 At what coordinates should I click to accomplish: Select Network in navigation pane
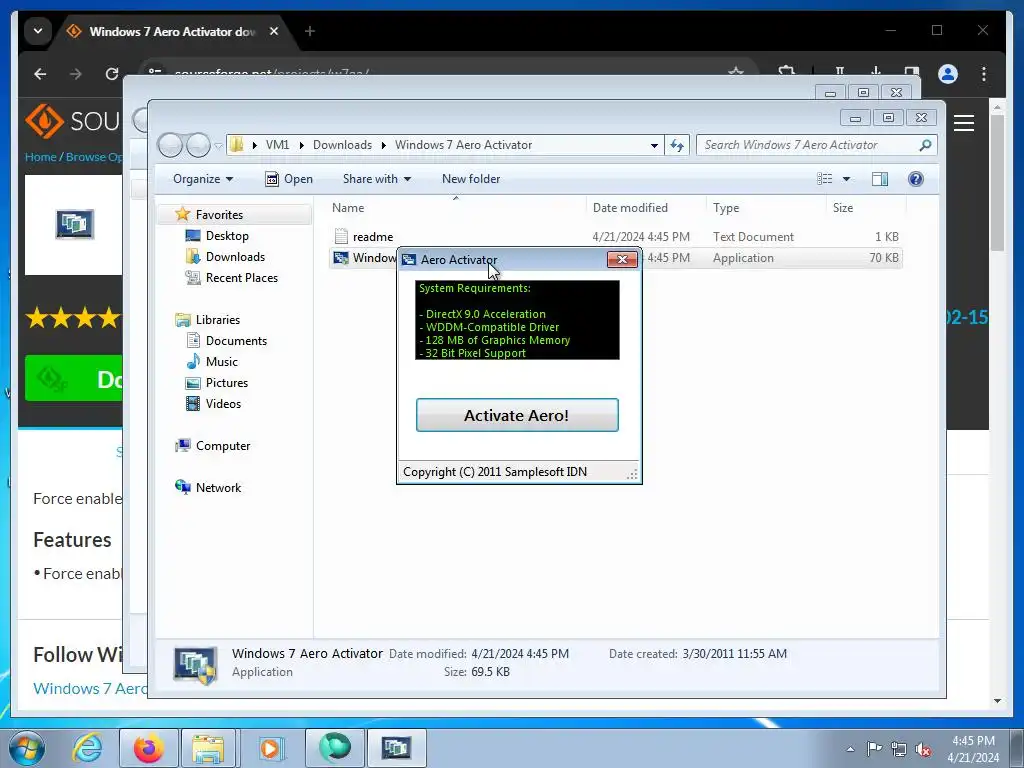pos(218,488)
